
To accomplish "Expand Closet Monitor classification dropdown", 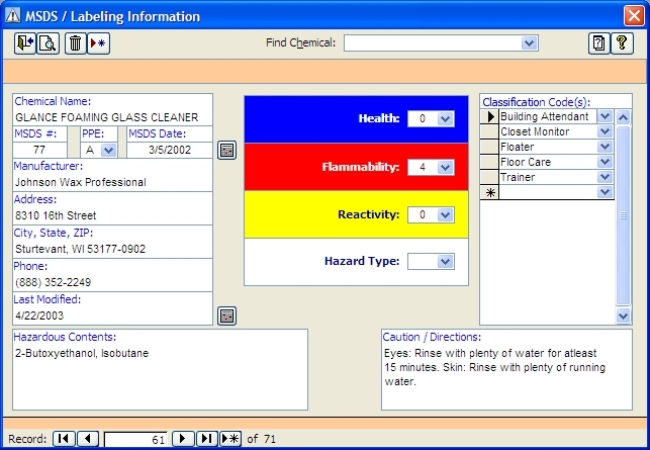I will point(605,132).
